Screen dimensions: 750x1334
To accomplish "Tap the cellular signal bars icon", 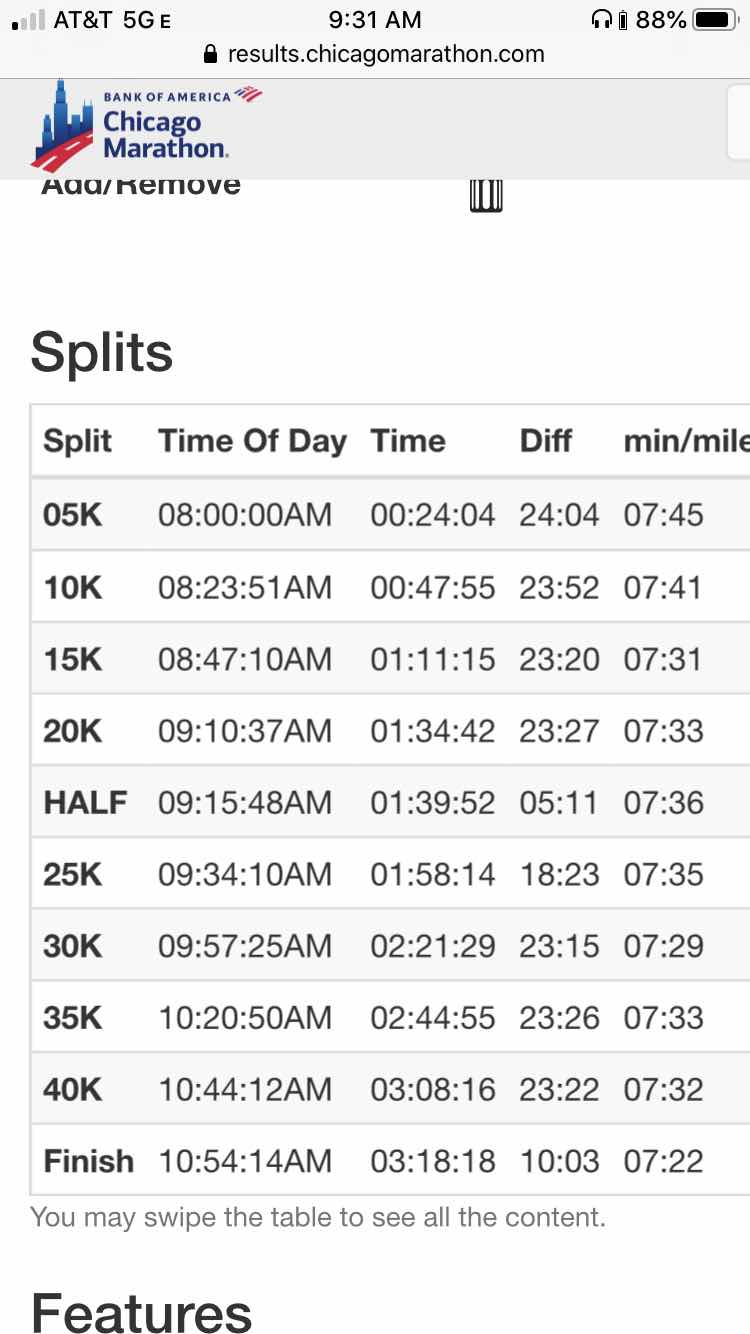I will point(28,20).
